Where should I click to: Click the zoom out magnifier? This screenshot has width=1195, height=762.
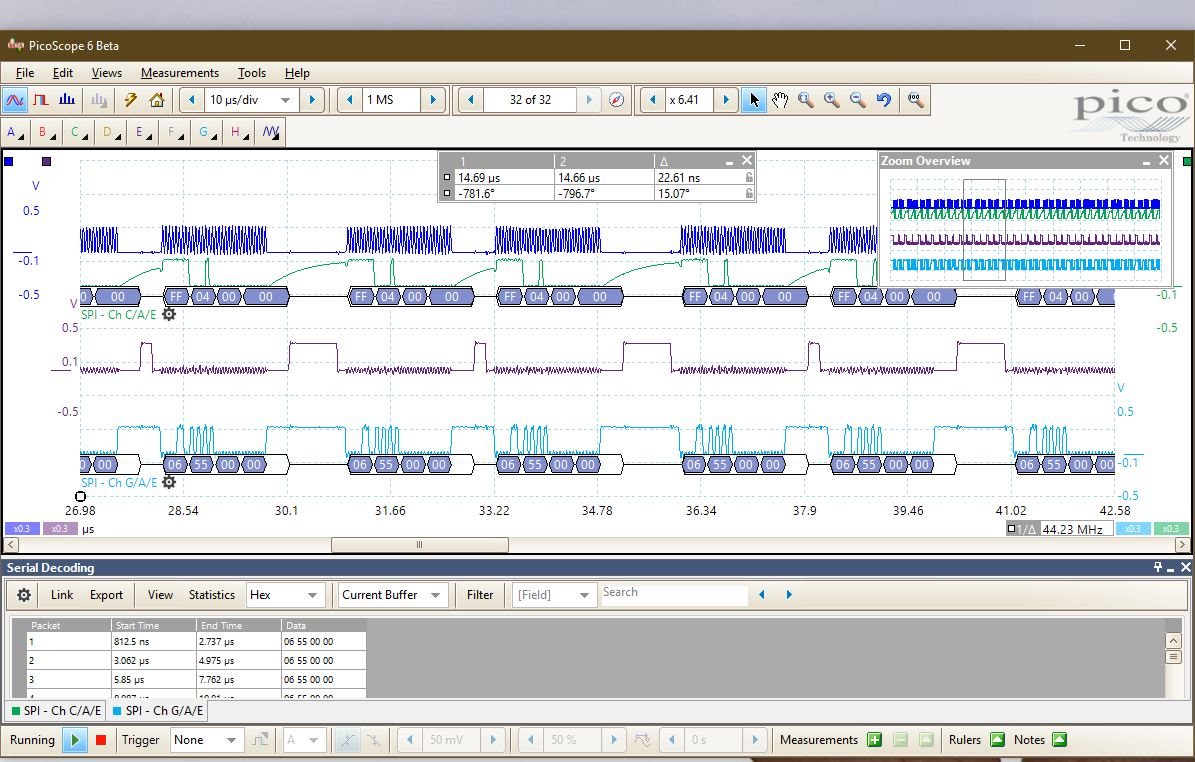click(x=857, y=100)
